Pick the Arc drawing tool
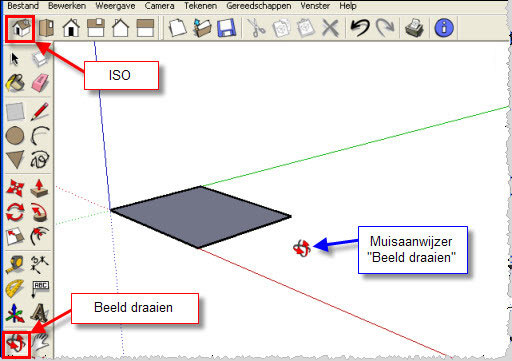Image resolution: width=512 pixels, height=361 pixels. click(x=40, y=136)
